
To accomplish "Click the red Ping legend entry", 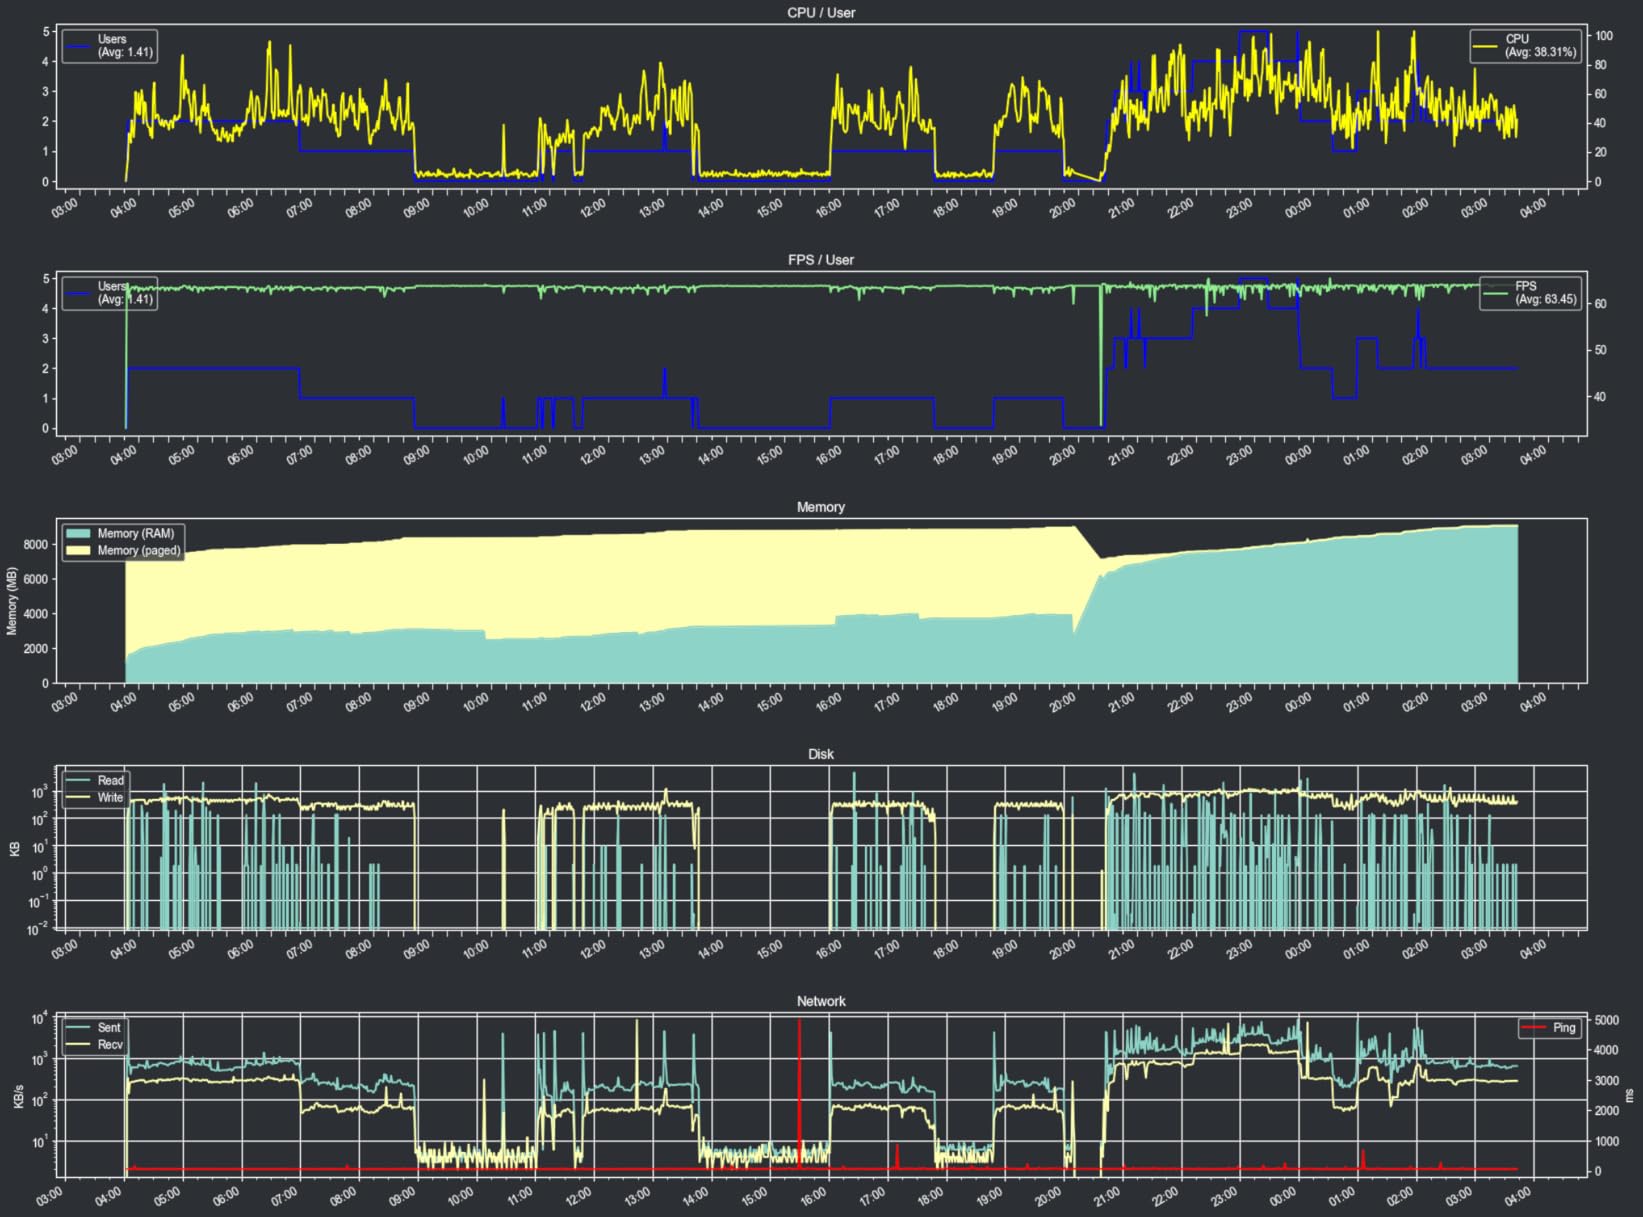I will tap(1549, 1028).
